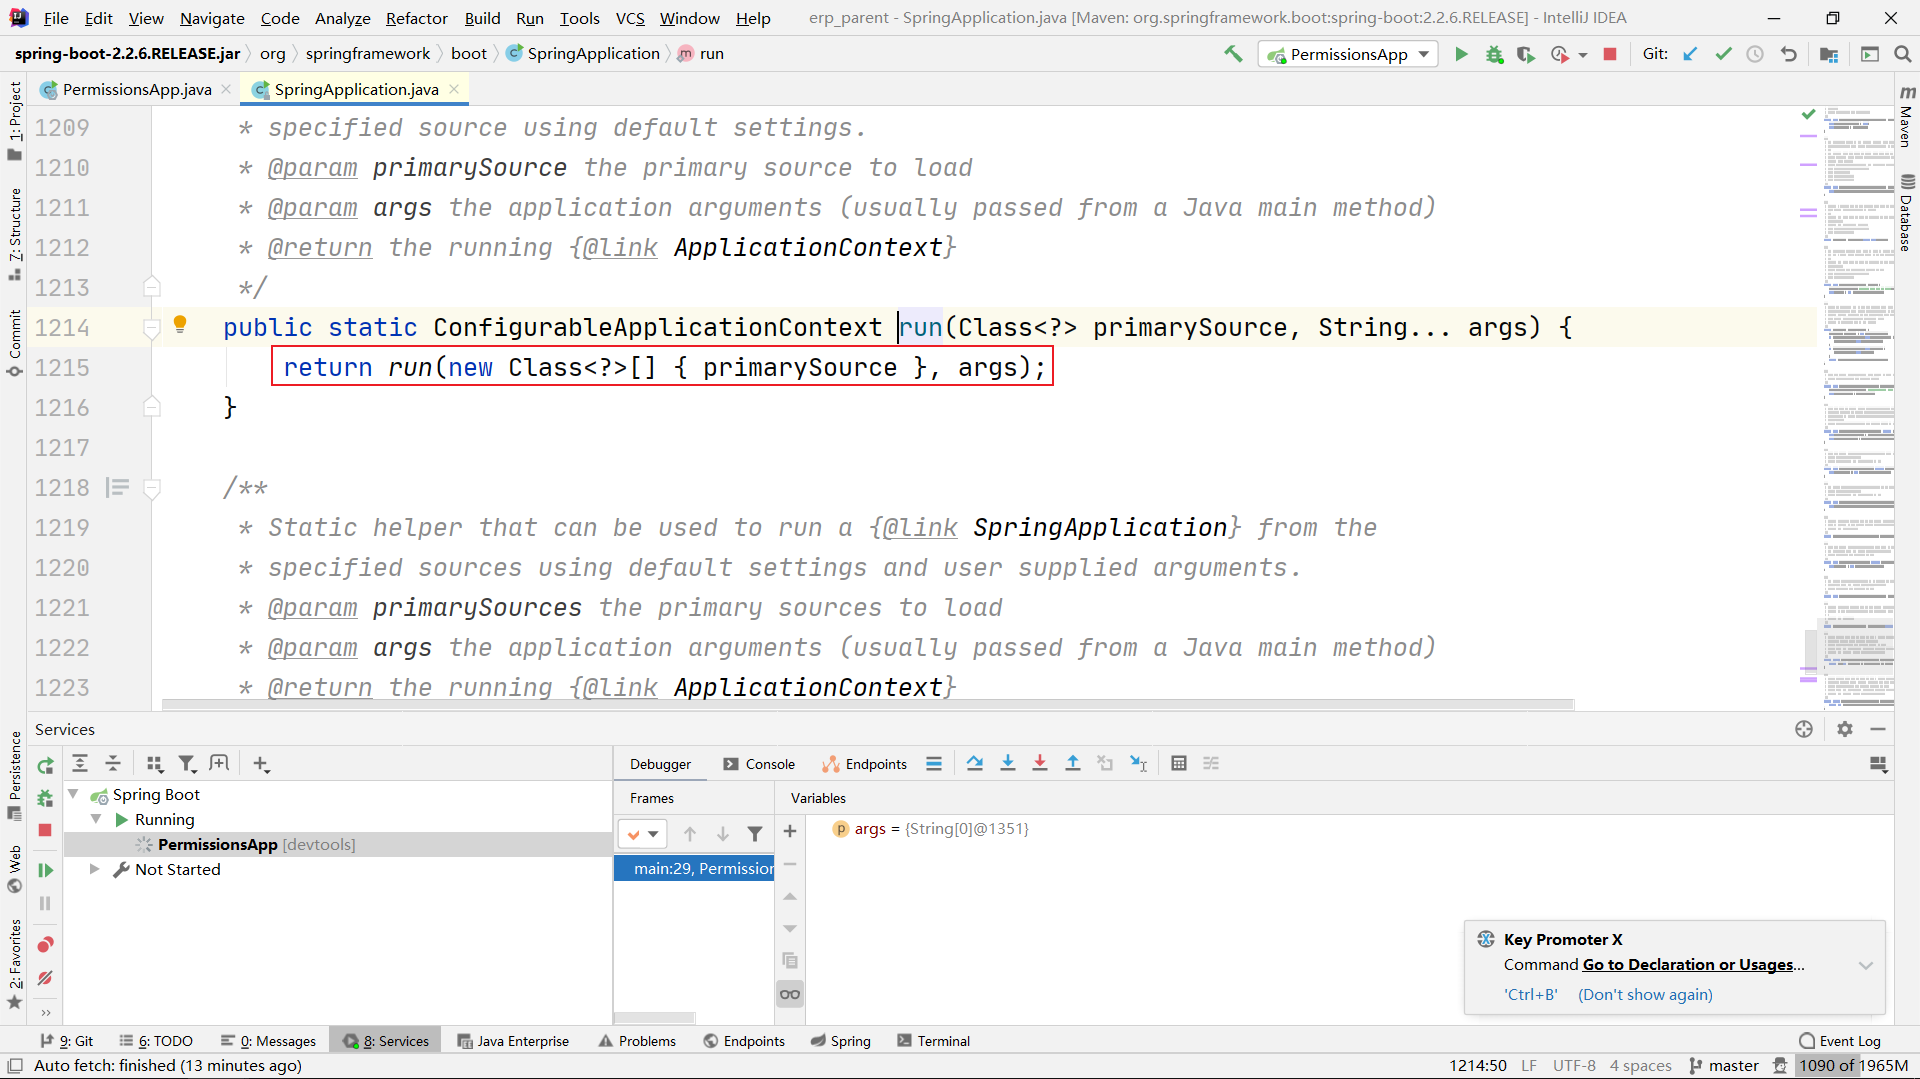
Task: Run PermissionsApp with the green play icon
Action: [1461, 54]
